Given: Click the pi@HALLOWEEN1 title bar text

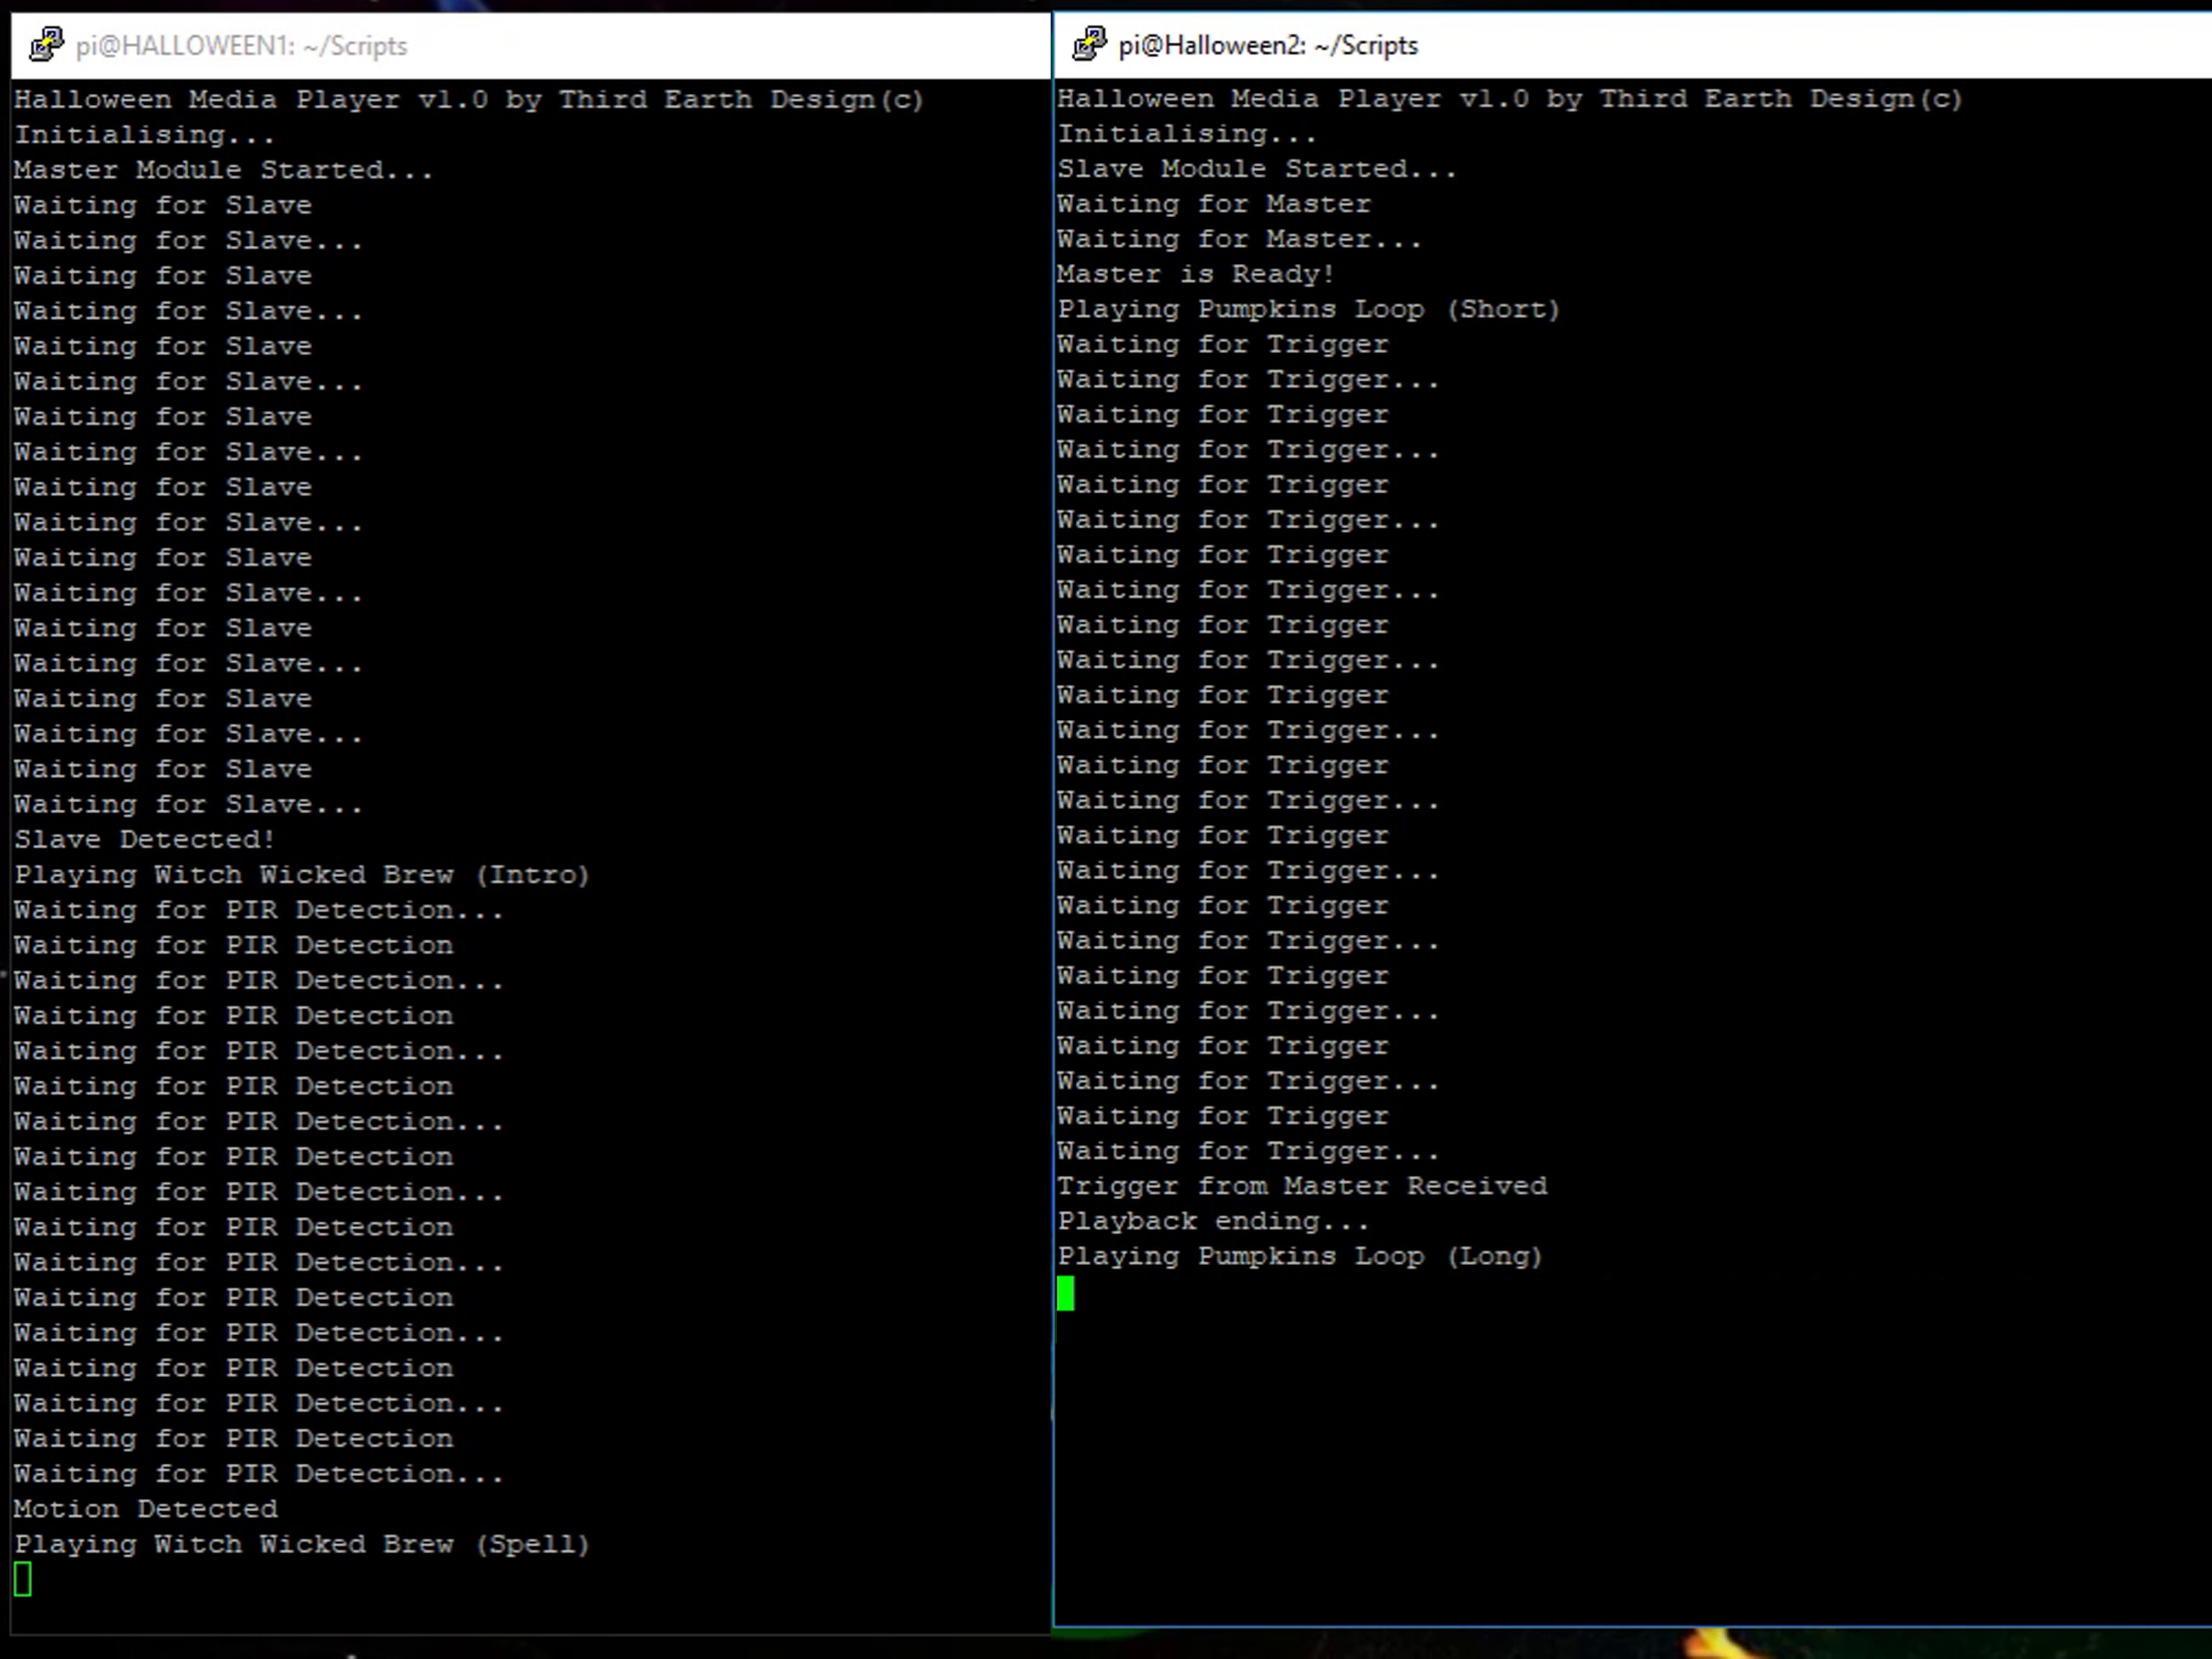Looking at the screenshot, I should (241, 46).
